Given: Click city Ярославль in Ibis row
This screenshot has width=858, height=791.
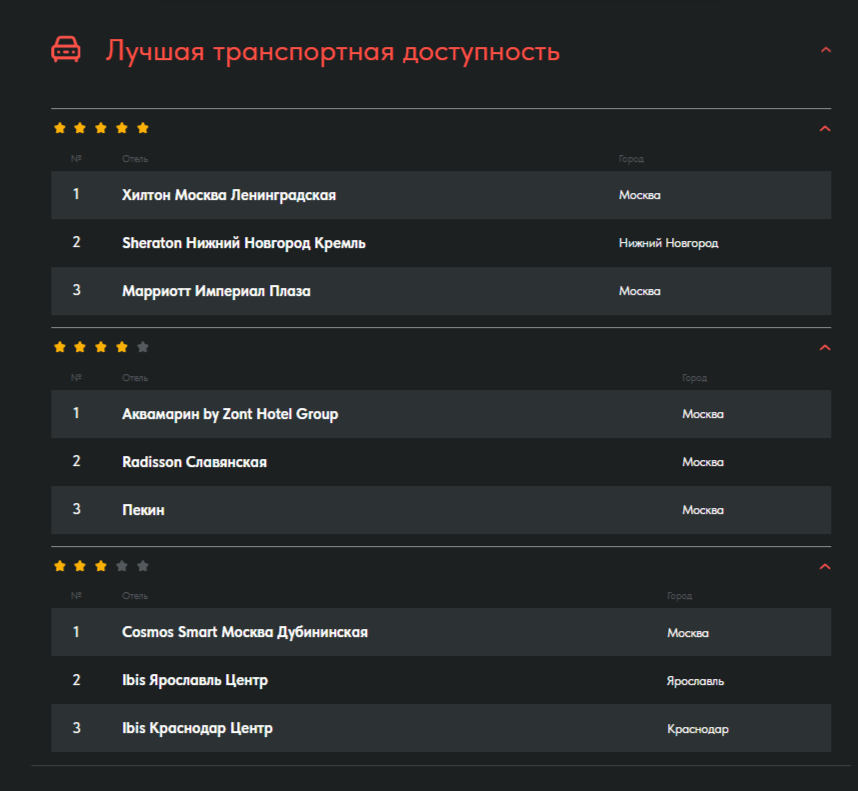Looking at the screenshot, I should (x=695, y=681).
